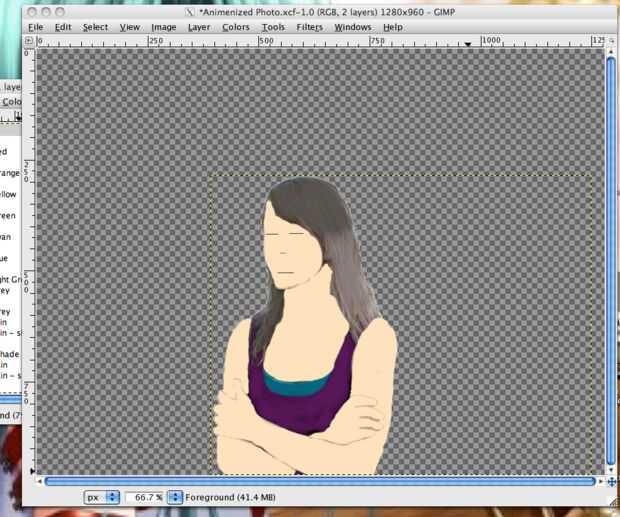Open the Windows menu
The height and width of the screenshot is (517, 620).
(353, 27)
